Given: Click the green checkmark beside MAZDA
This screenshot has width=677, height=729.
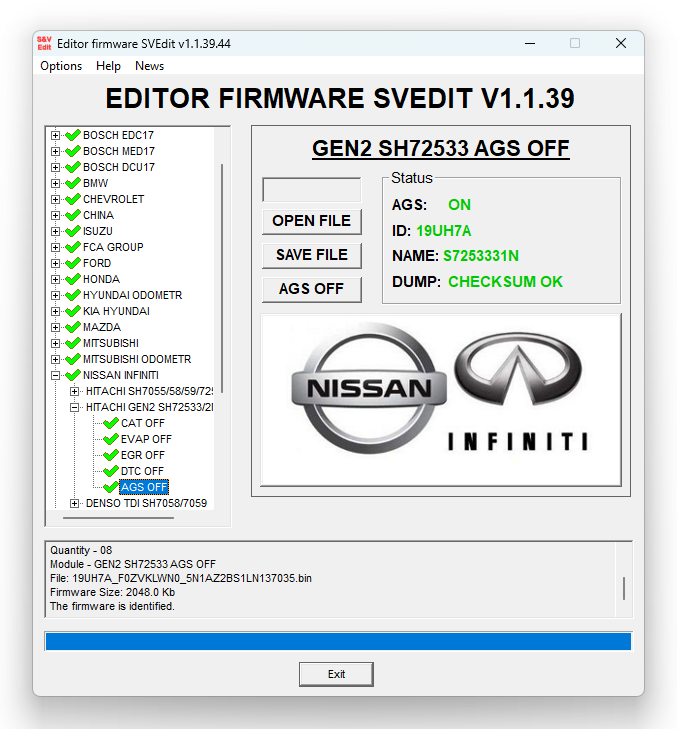Looking at the screenshot, I should (x=73, y=327).
